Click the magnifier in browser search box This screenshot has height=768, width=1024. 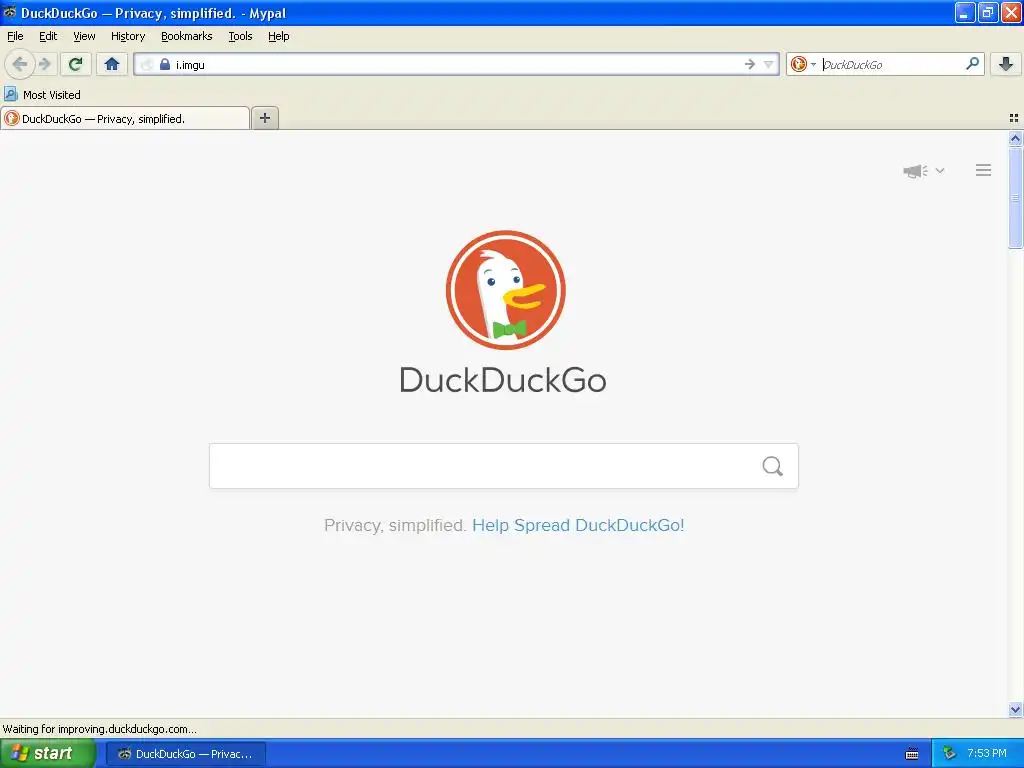click(972, 64)
